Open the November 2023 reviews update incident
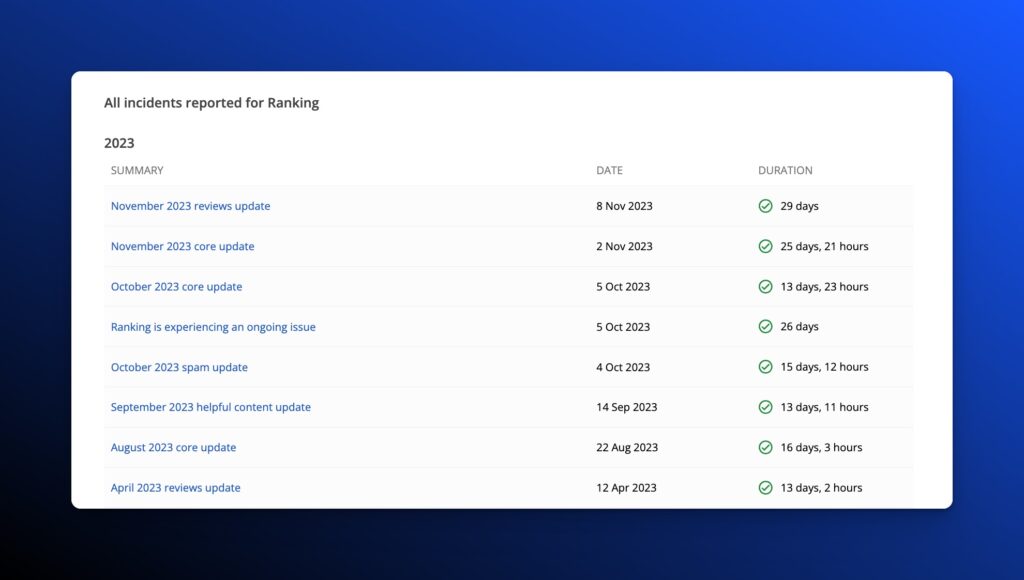Image resolution: width=1024 pixels, height=580 pixels. point(190,206)
